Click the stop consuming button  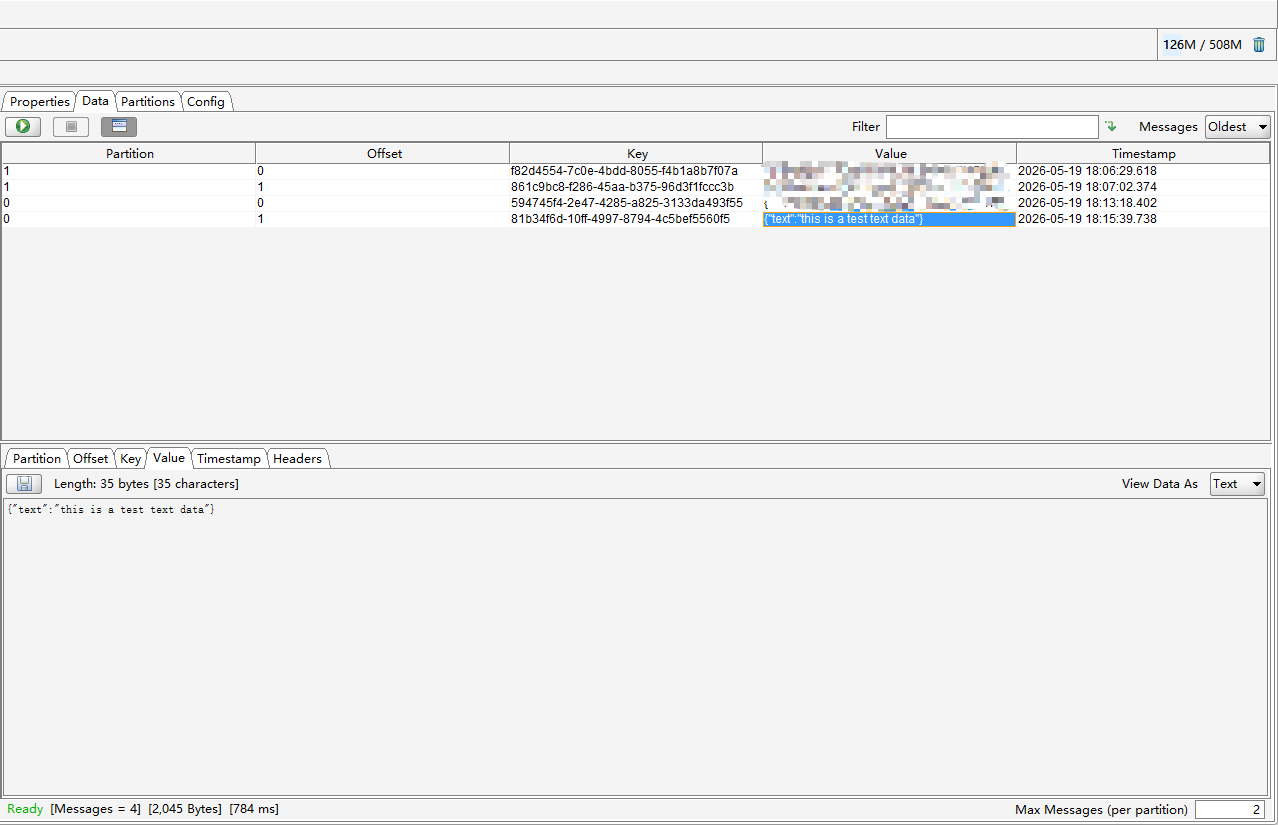[71, 127]
